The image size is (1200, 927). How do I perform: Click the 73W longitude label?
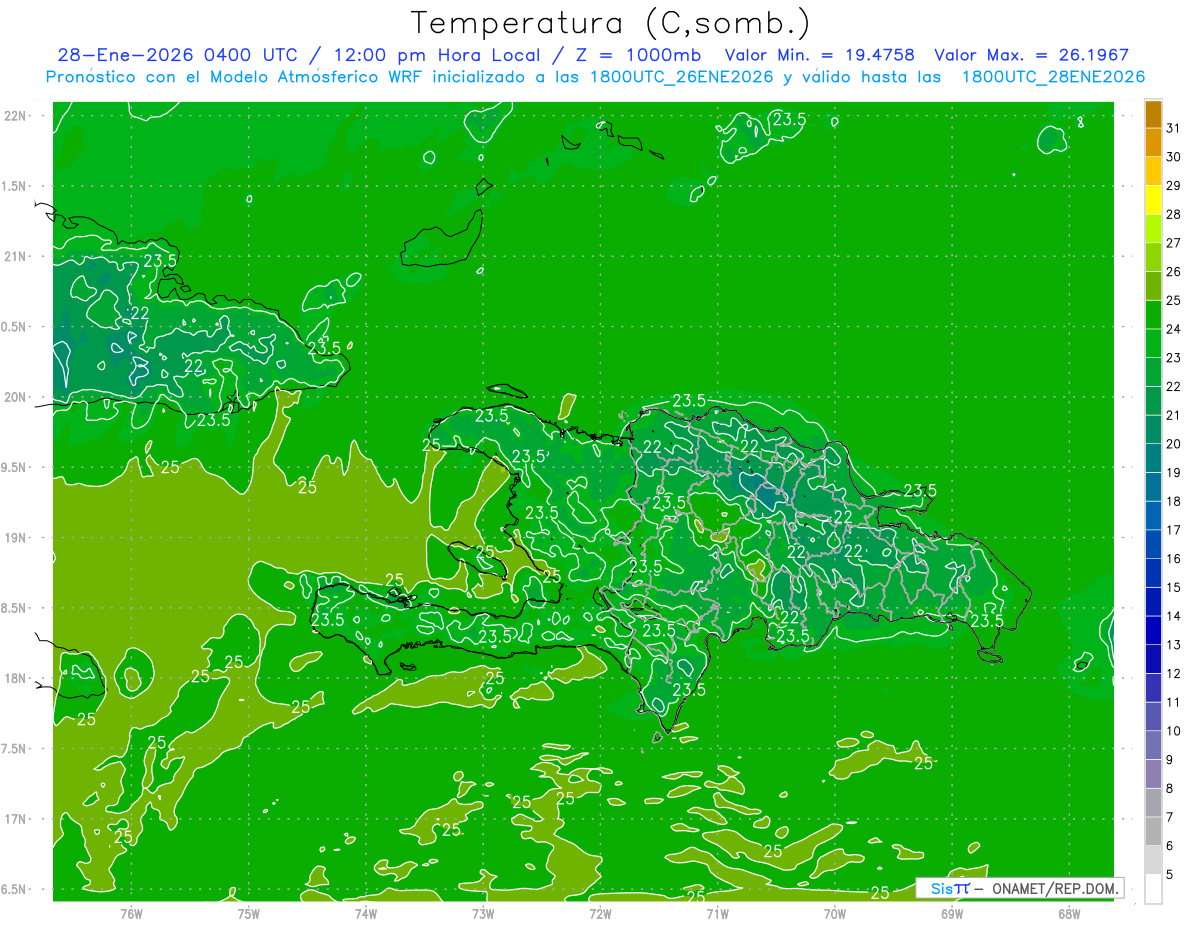pos(483,913)
